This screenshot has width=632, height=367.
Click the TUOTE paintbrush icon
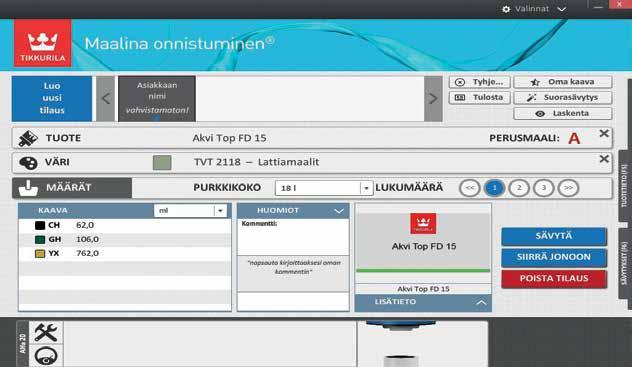[x=28, y=139]
